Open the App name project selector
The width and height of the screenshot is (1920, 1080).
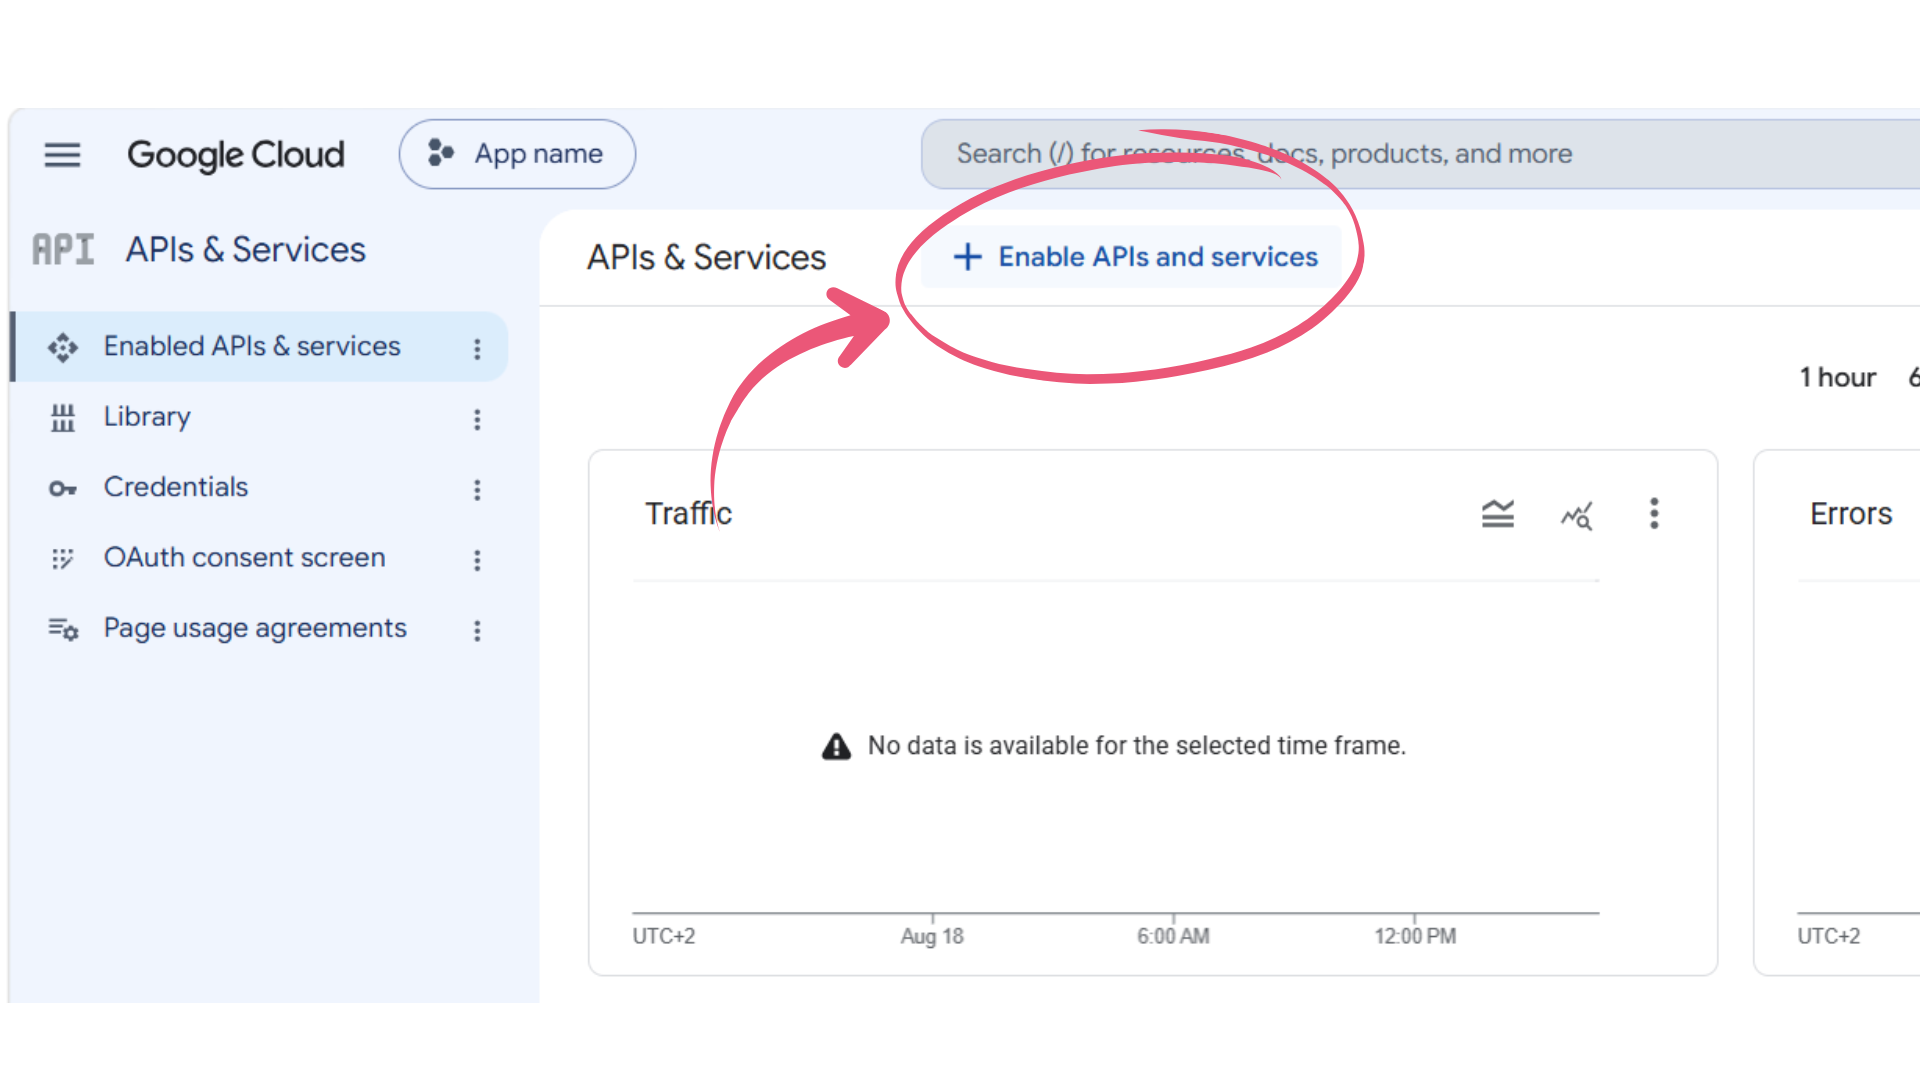pyautogui.click(x=517, y=154)
